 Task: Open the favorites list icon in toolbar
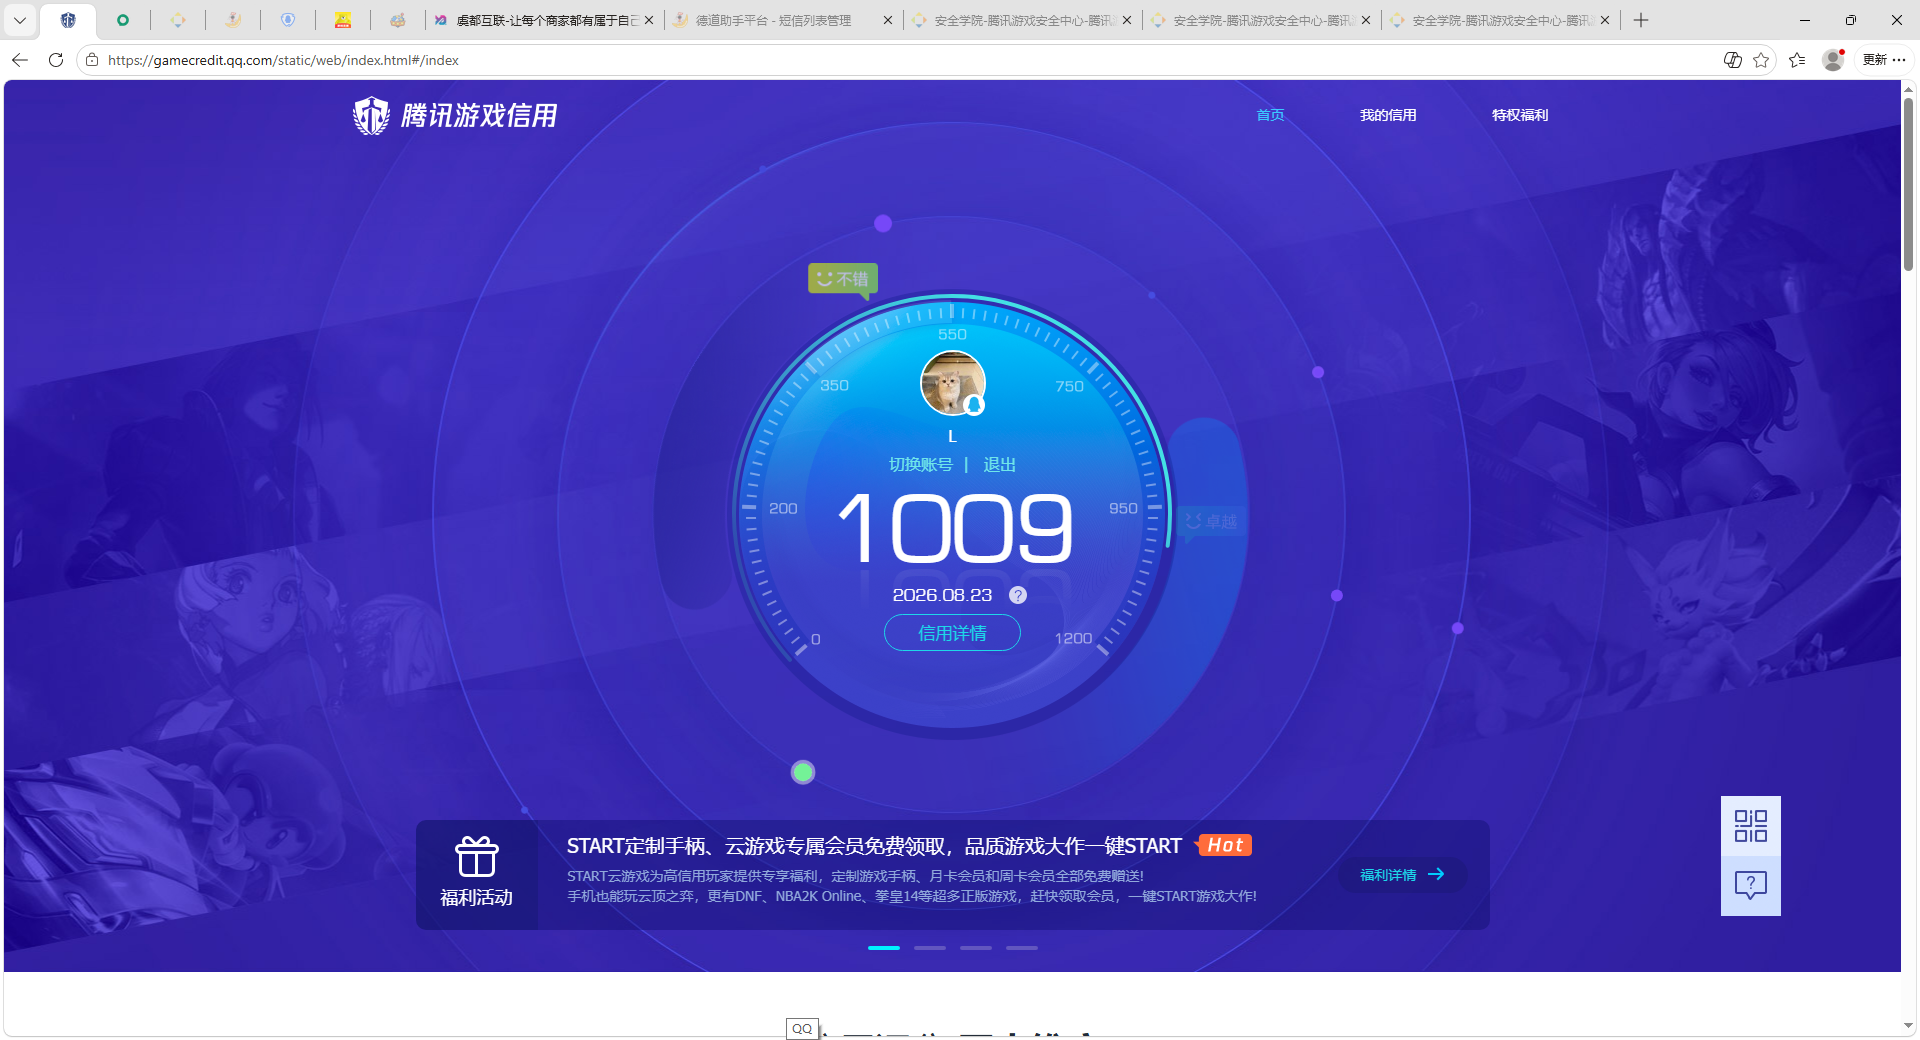pyautogui.click(x=1797, y=60)
